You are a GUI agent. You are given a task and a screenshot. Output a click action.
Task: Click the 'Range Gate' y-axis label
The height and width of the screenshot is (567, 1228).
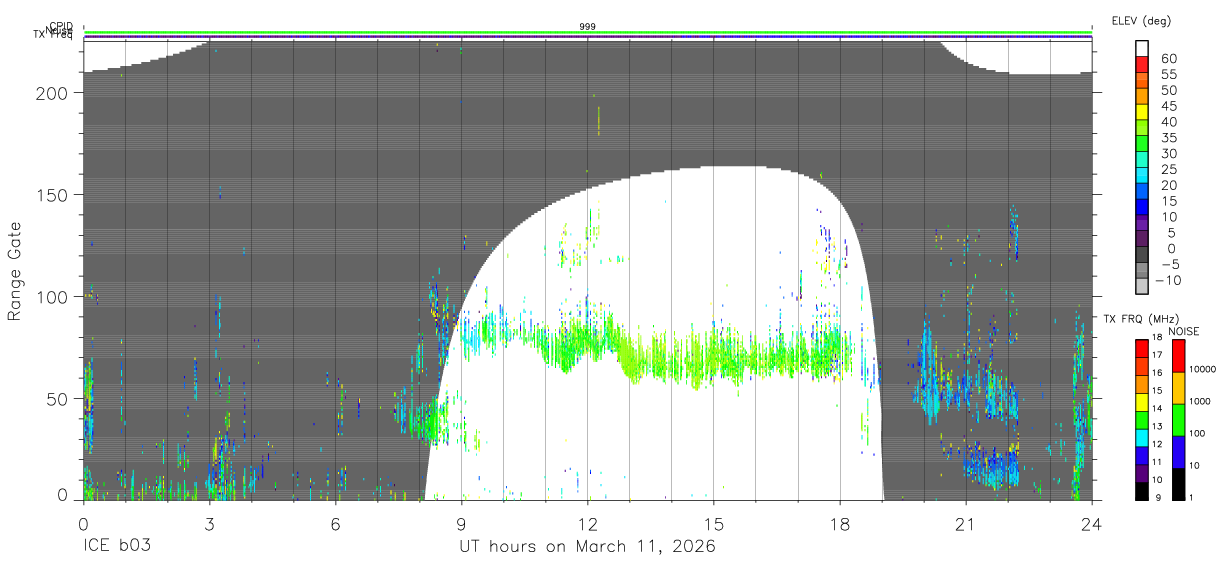15,271
